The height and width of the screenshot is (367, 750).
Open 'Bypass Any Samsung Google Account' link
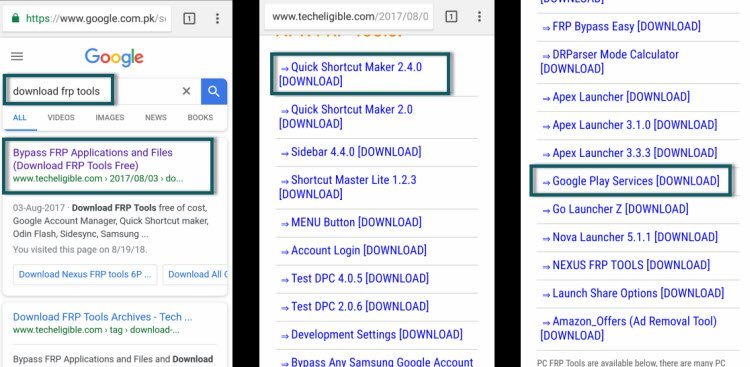point(376,362)
